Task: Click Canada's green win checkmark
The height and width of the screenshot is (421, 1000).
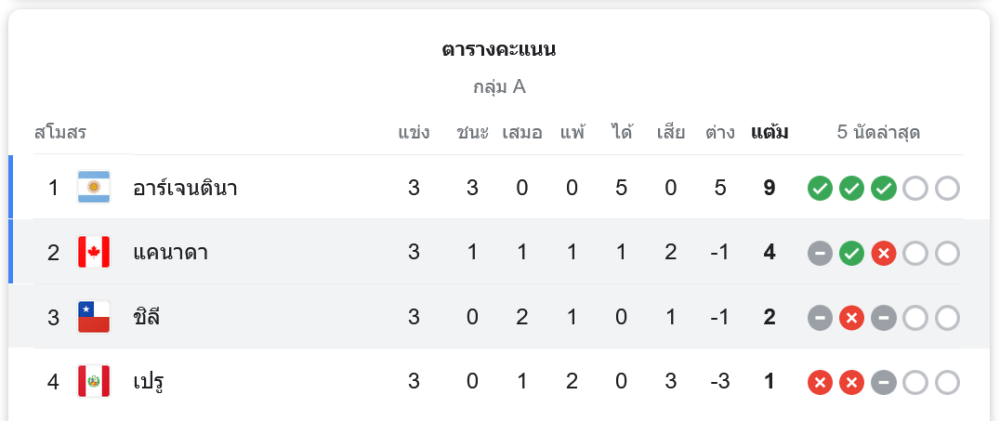Action: coord(851,253)
